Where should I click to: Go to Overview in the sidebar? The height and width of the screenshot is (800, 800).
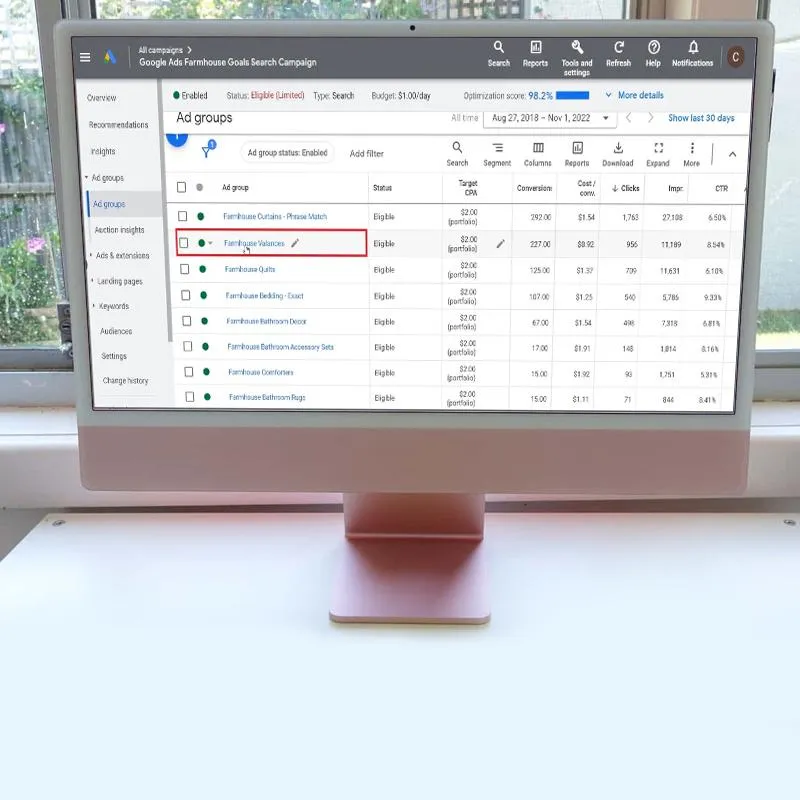coord(101,98)
